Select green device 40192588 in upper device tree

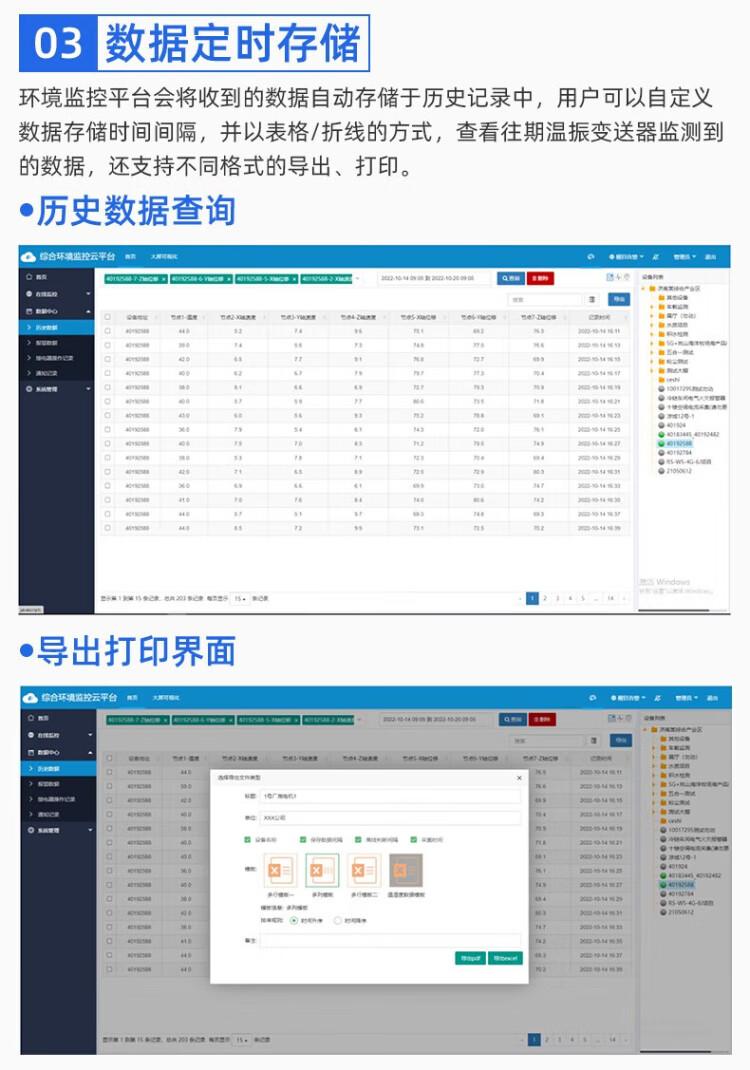pyautogui.click(x=674, y=444)
